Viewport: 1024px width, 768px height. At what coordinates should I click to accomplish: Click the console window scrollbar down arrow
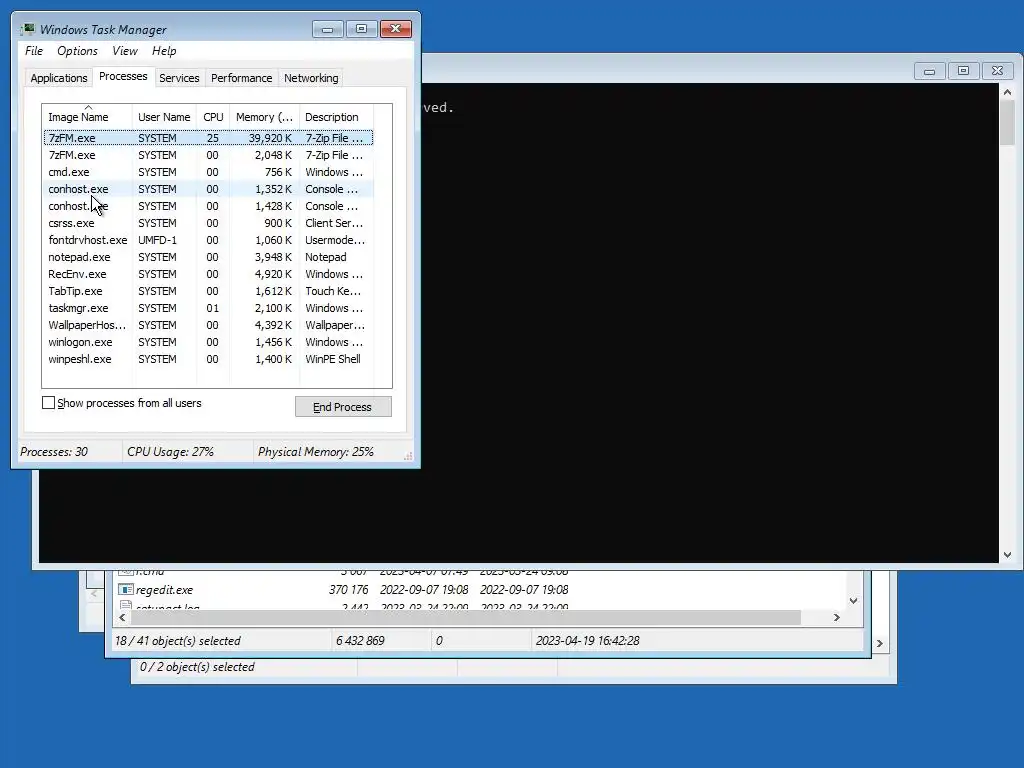(1007, 554)
